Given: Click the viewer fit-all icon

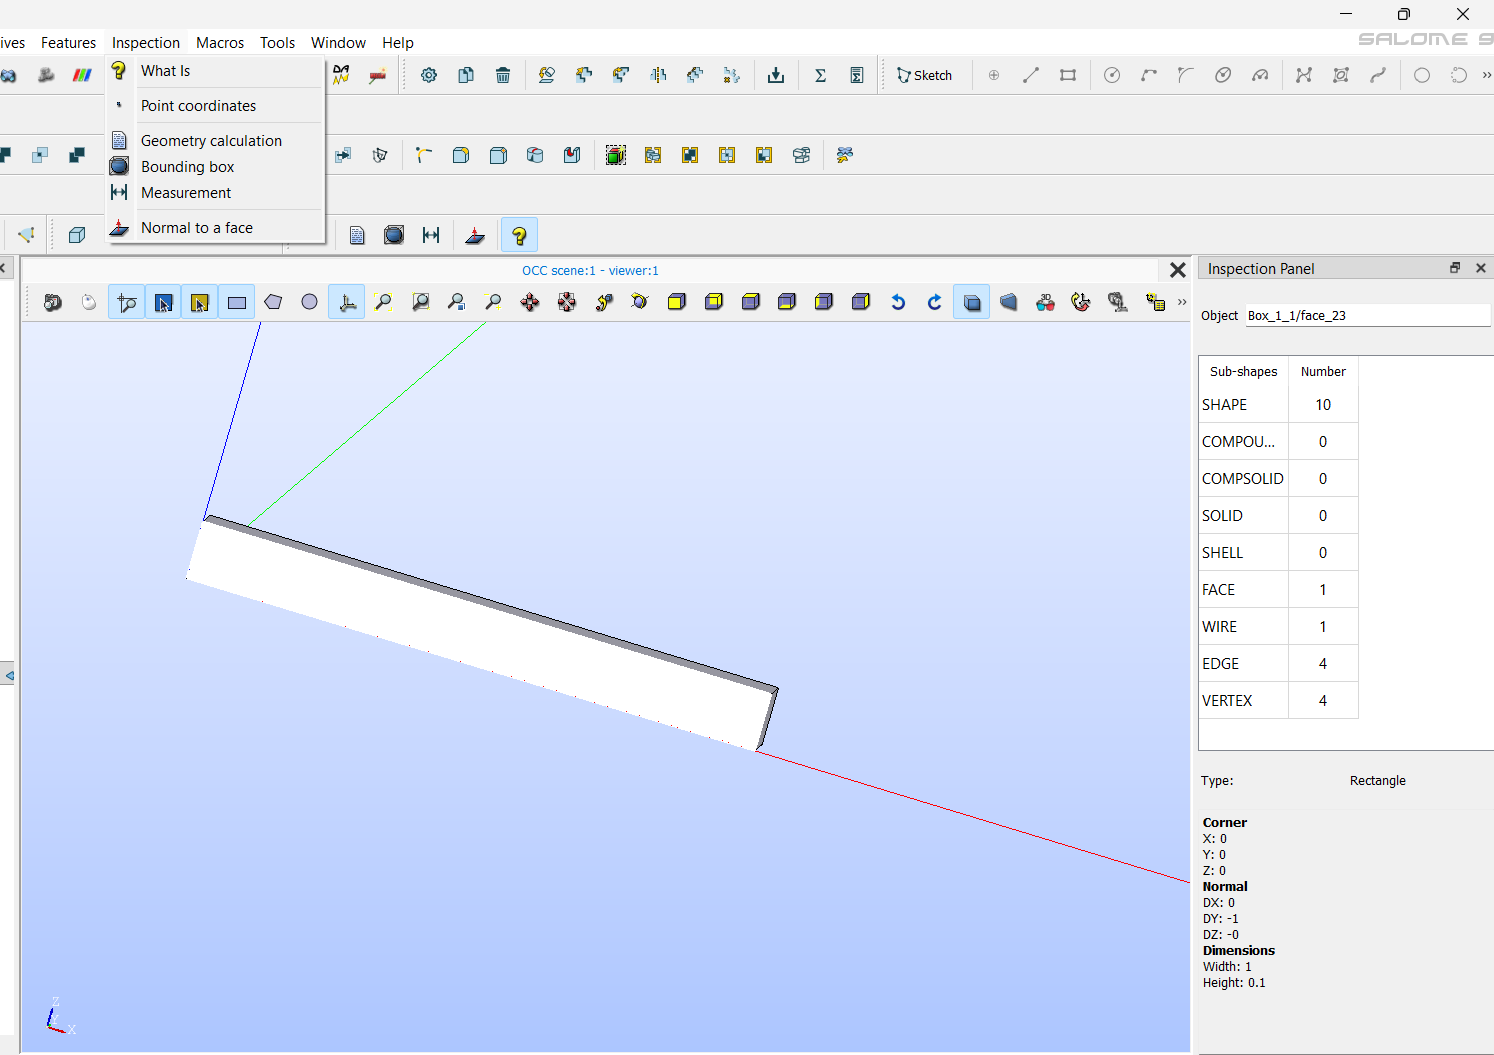Looking at the screenshot, I should 383,302.
